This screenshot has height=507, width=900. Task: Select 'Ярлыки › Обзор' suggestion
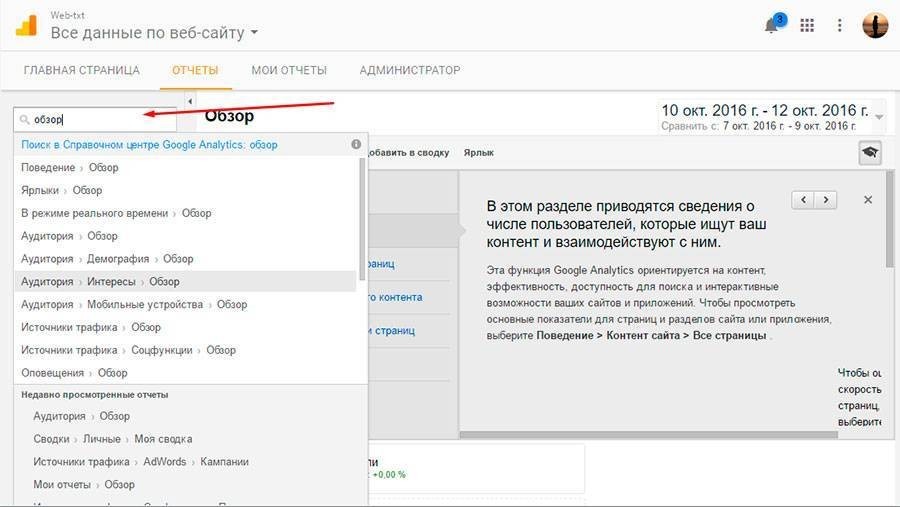pos(185,190)
